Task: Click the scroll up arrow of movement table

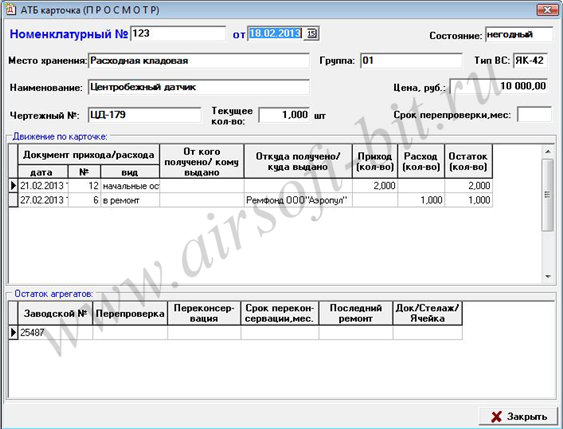Action: [548, 151]
